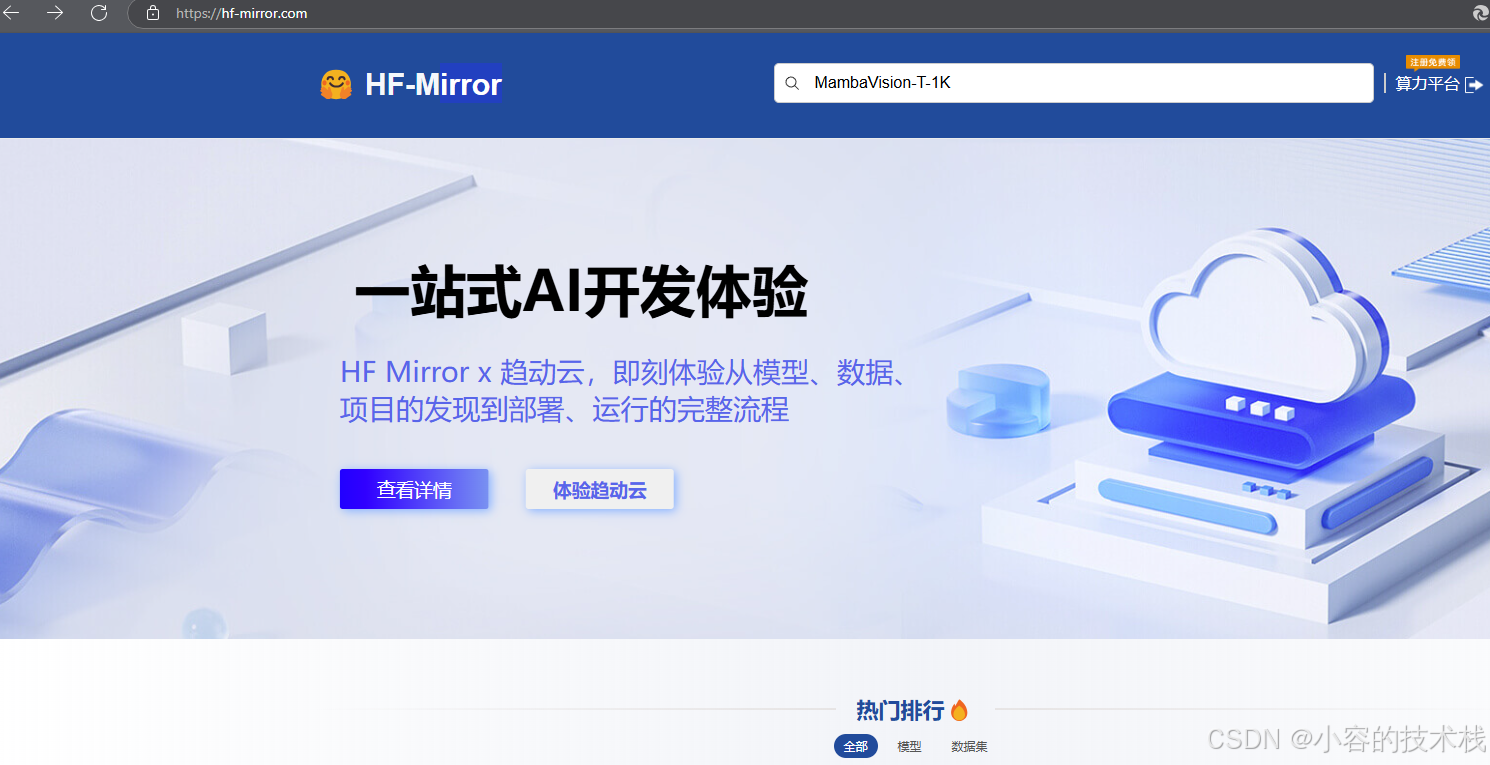The width and height of the screenshot is (1490, 765).
Task: Focus the MambaVision-T-1K search field
Action: pyautogui.click(x=1073, y=83)
